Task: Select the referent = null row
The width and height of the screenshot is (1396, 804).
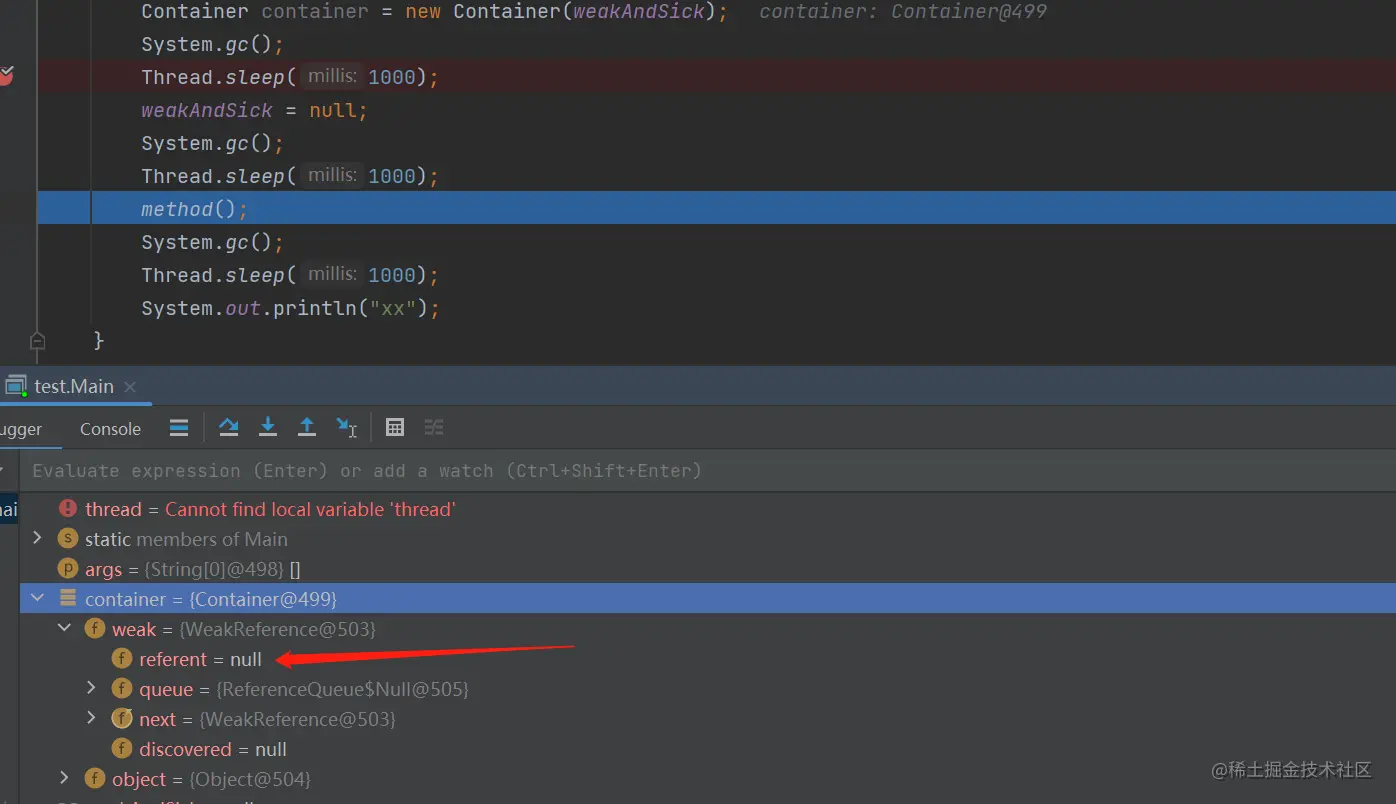Action: pos(708,659)
